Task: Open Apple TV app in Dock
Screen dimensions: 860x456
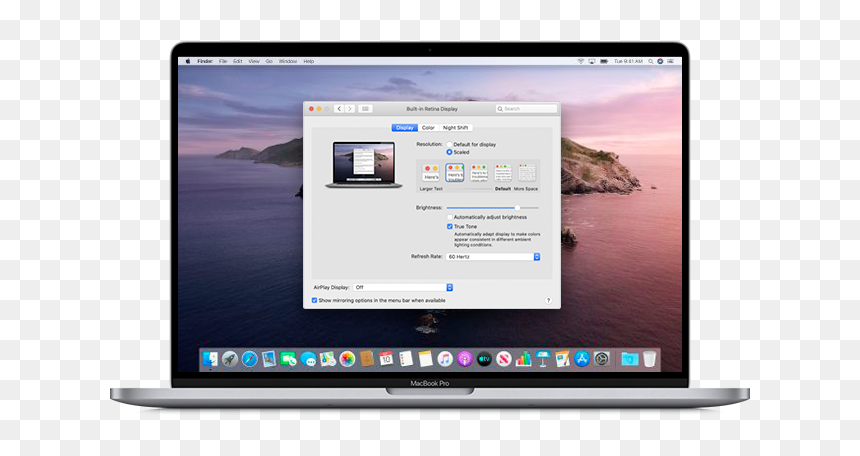Action: coord(484,359)
